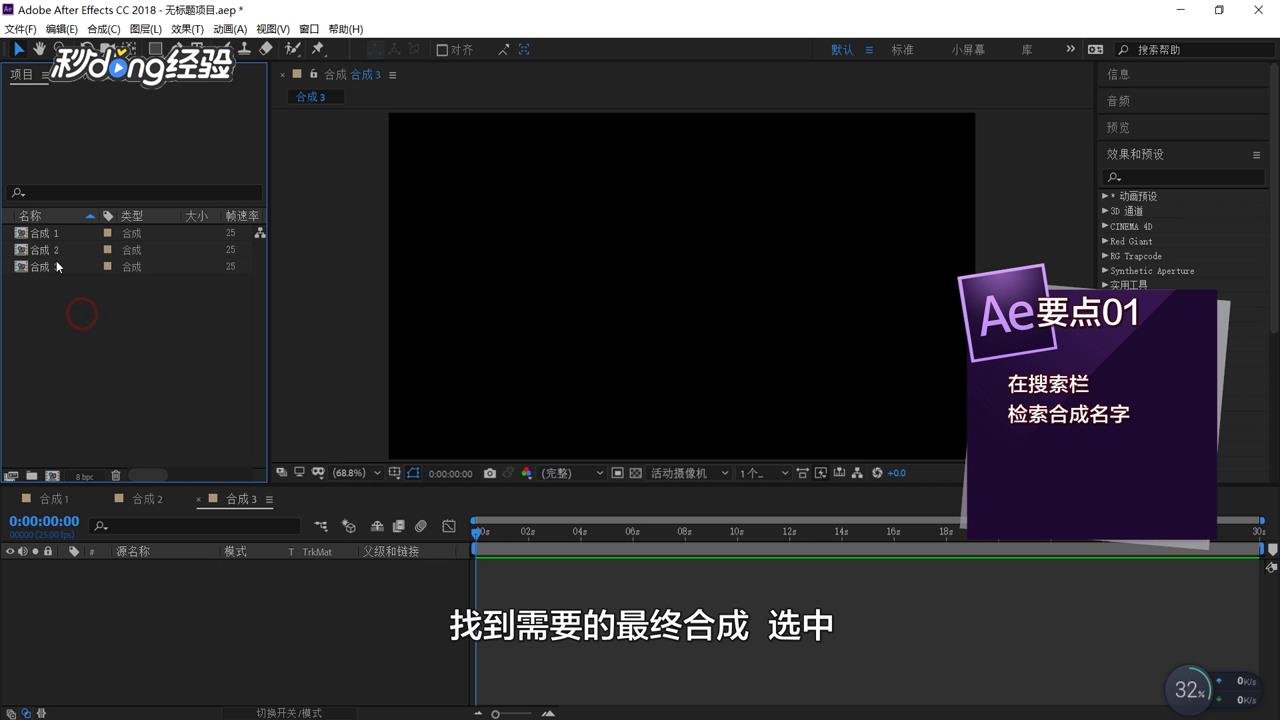1280x720 pixels.
Task: Open the composition flowchart icon beside 合成 1
Action: tap(260, 233)
